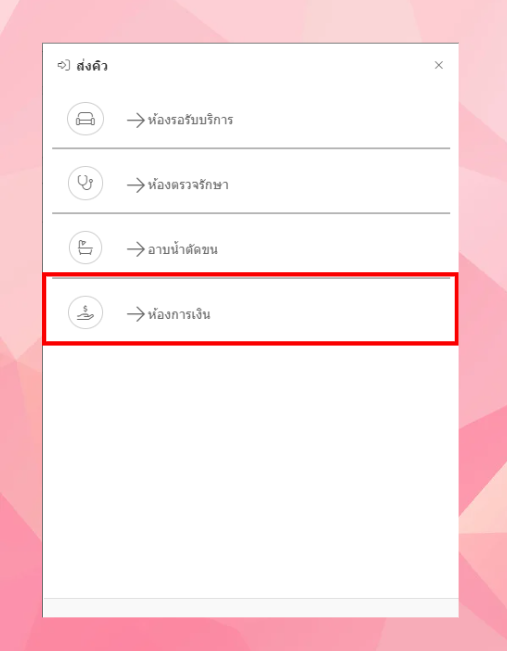Click the arrow before ห้องการเงิน

coord(136,314)
